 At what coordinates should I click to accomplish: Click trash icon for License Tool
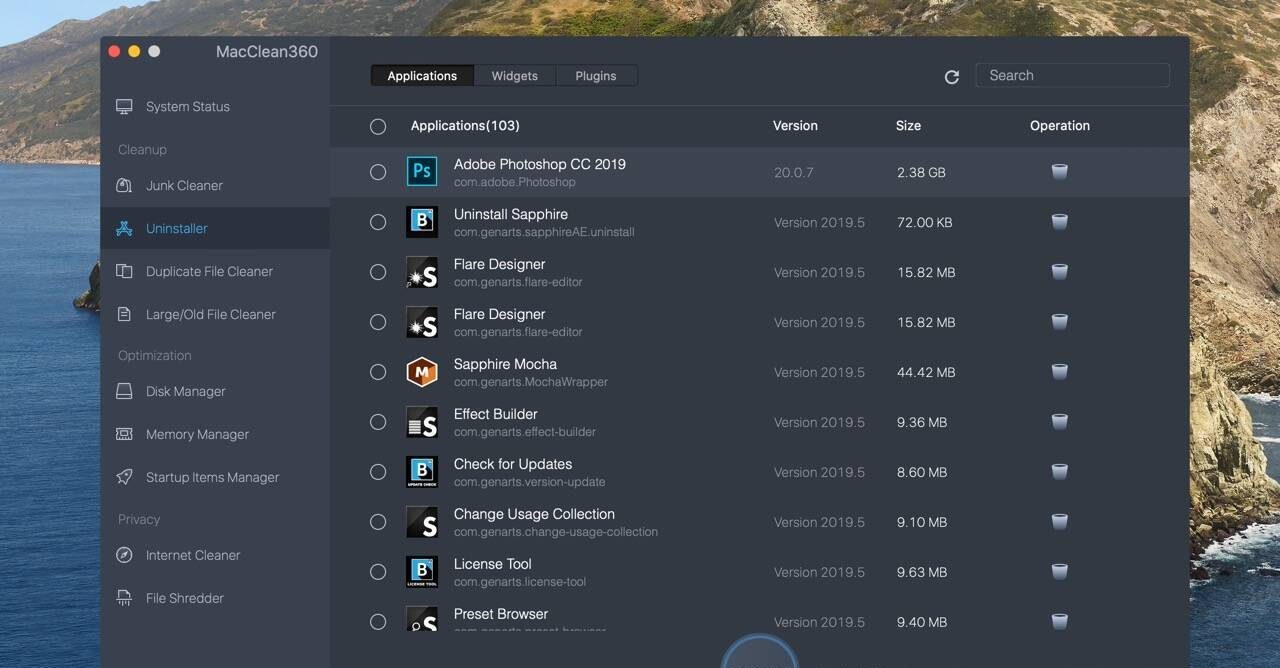(1060, 572)
